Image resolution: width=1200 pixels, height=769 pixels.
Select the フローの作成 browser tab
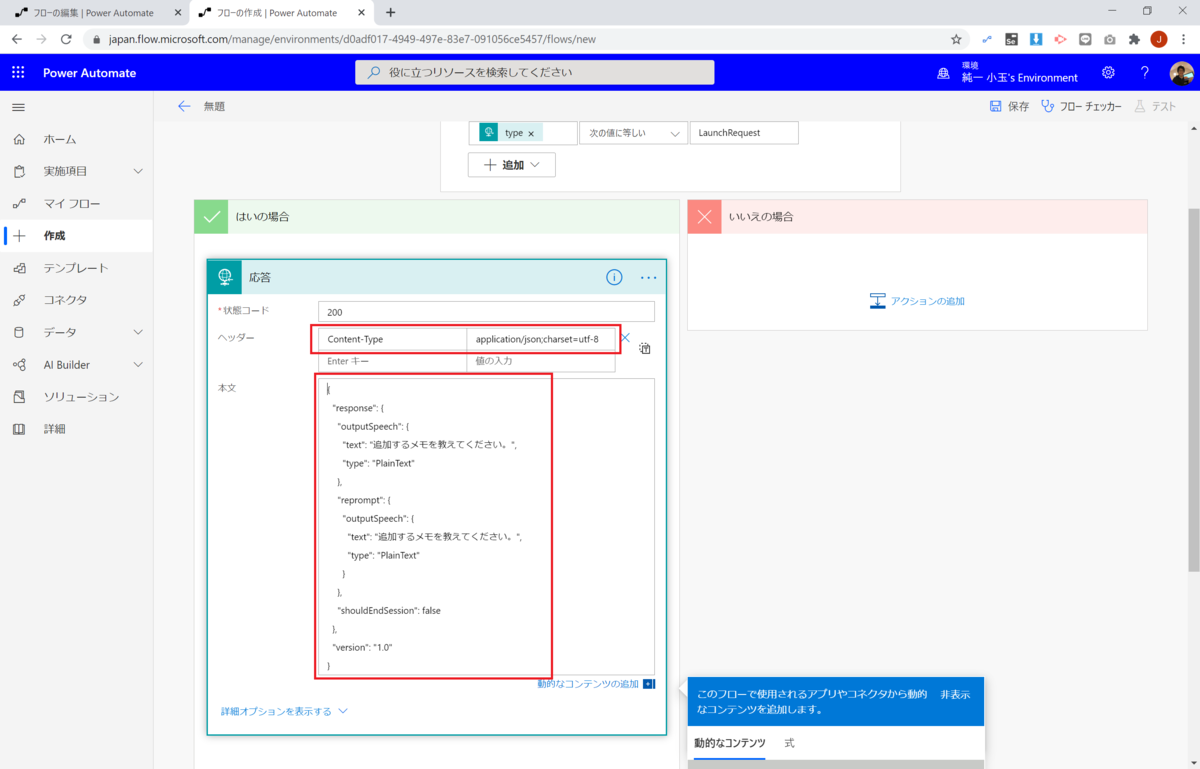(x=283, y=12)
